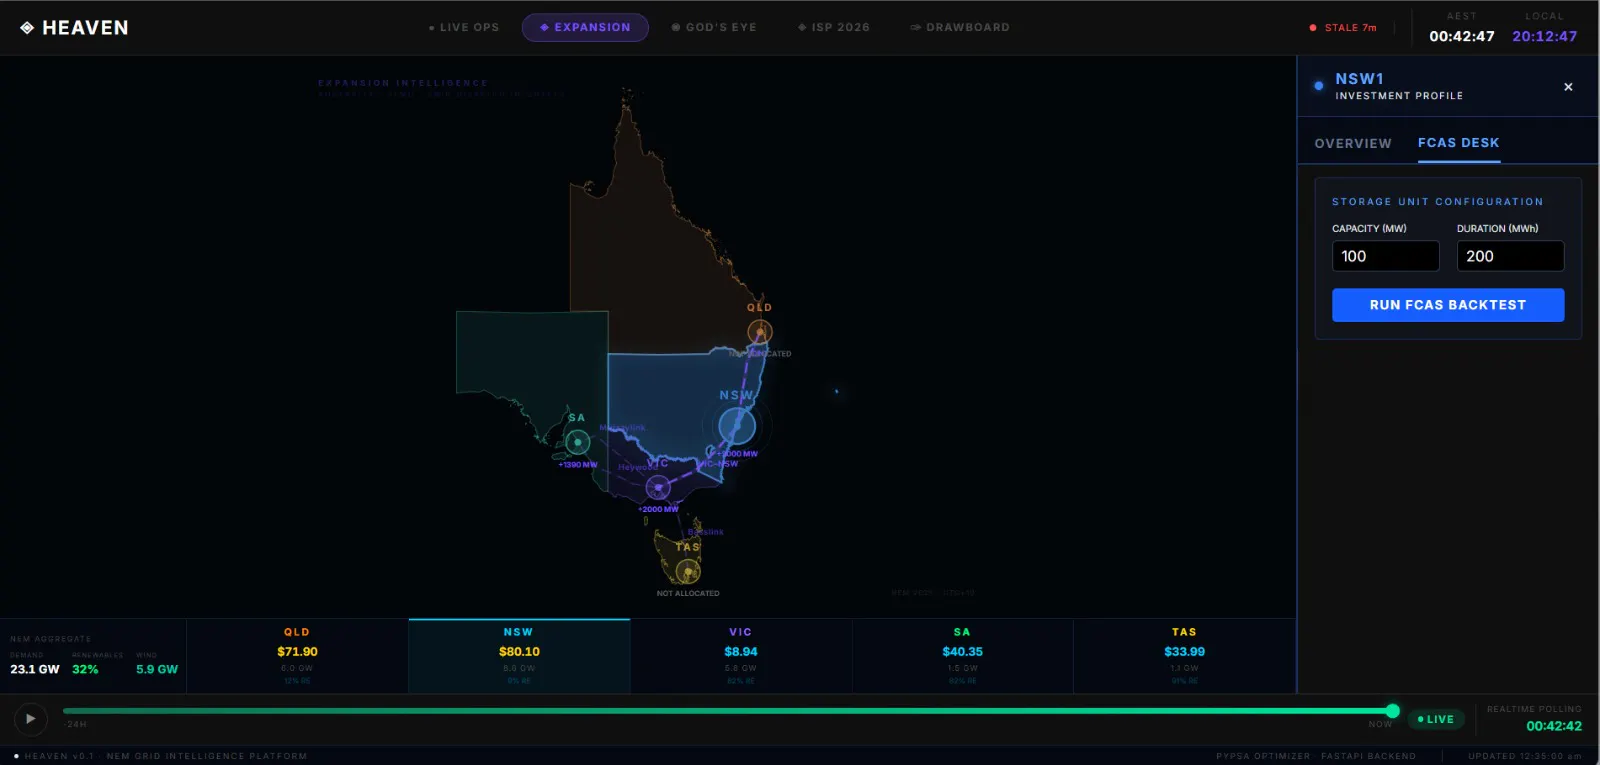Click the middle of the timeline track

tap(727, 711)
